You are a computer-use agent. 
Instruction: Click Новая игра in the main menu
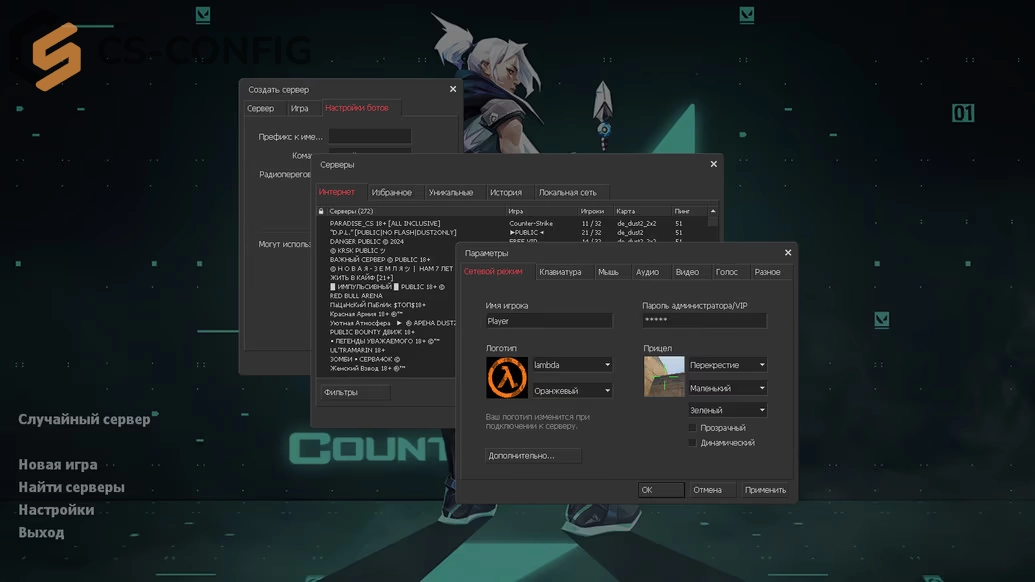pyautogui.click(x=58, y=465)
